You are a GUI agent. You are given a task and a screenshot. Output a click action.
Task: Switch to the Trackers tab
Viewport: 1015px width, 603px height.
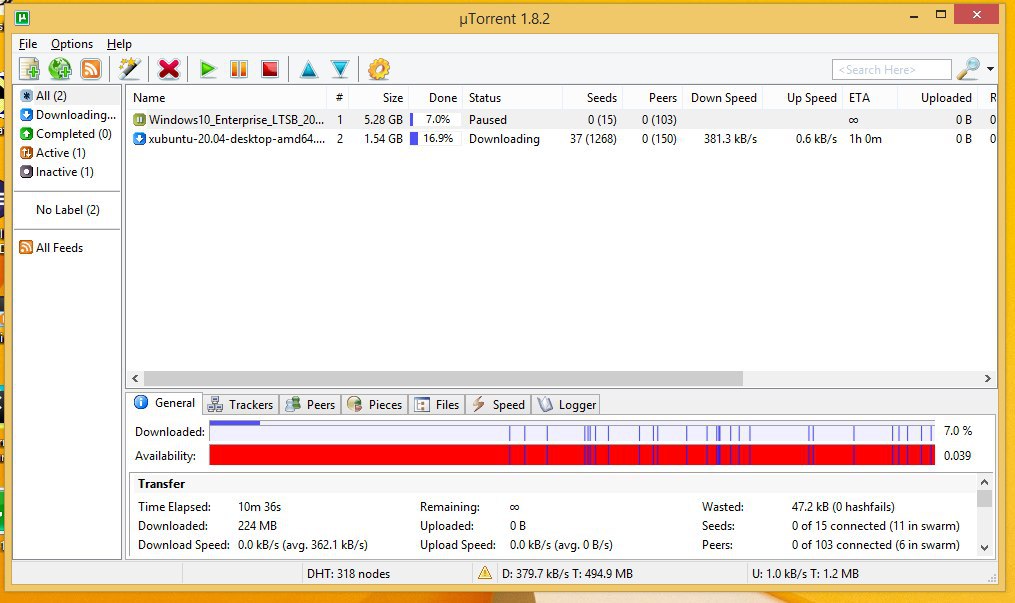[x=241, y=404]
